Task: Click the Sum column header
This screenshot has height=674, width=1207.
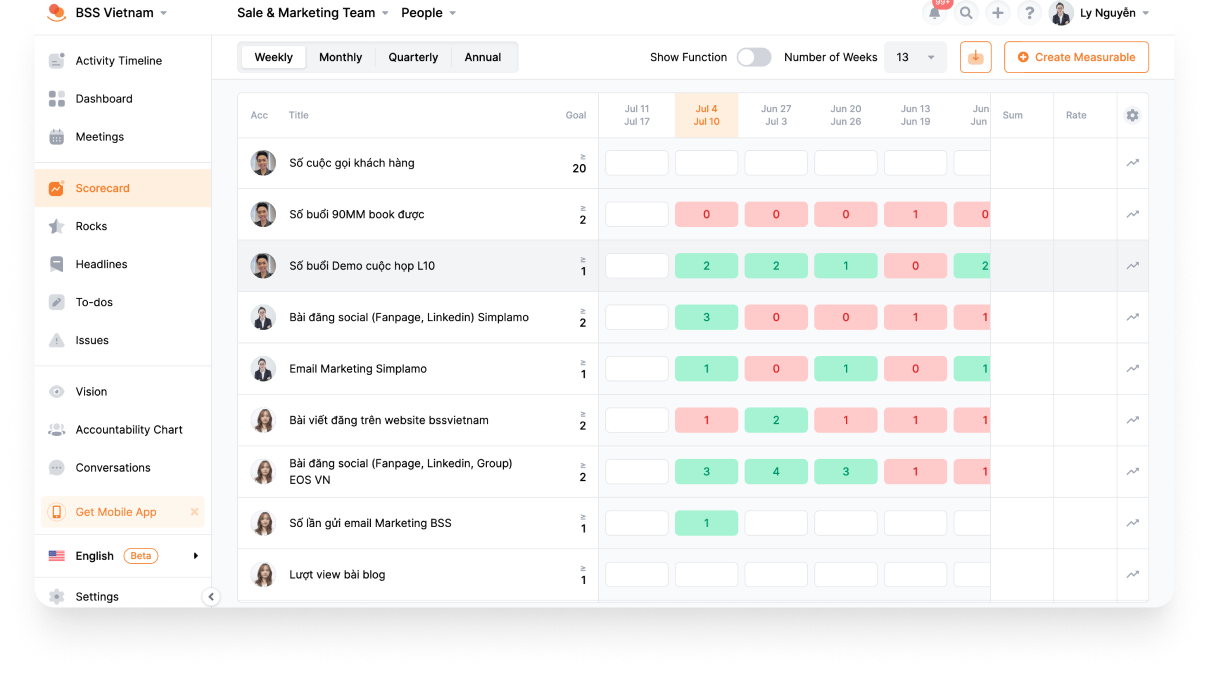Action: click(1013, 115)
